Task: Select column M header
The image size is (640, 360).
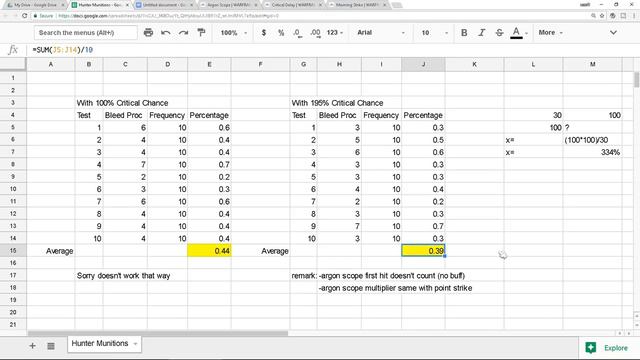Action: (x=592, y=64)
